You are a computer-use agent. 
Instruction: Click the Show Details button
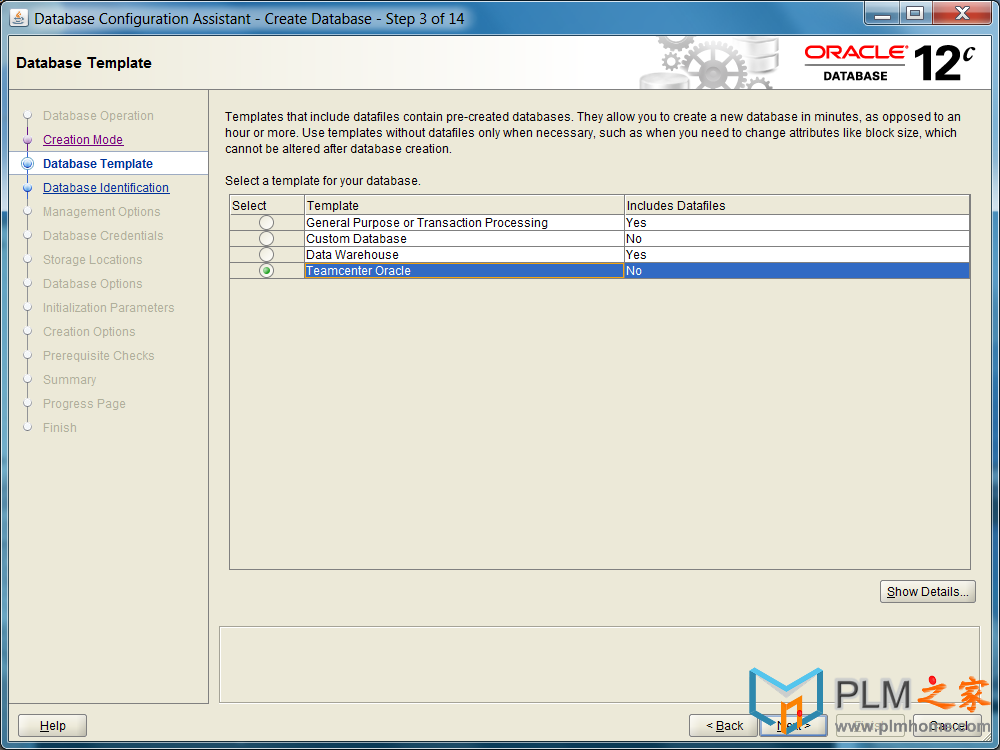point(927,591)
